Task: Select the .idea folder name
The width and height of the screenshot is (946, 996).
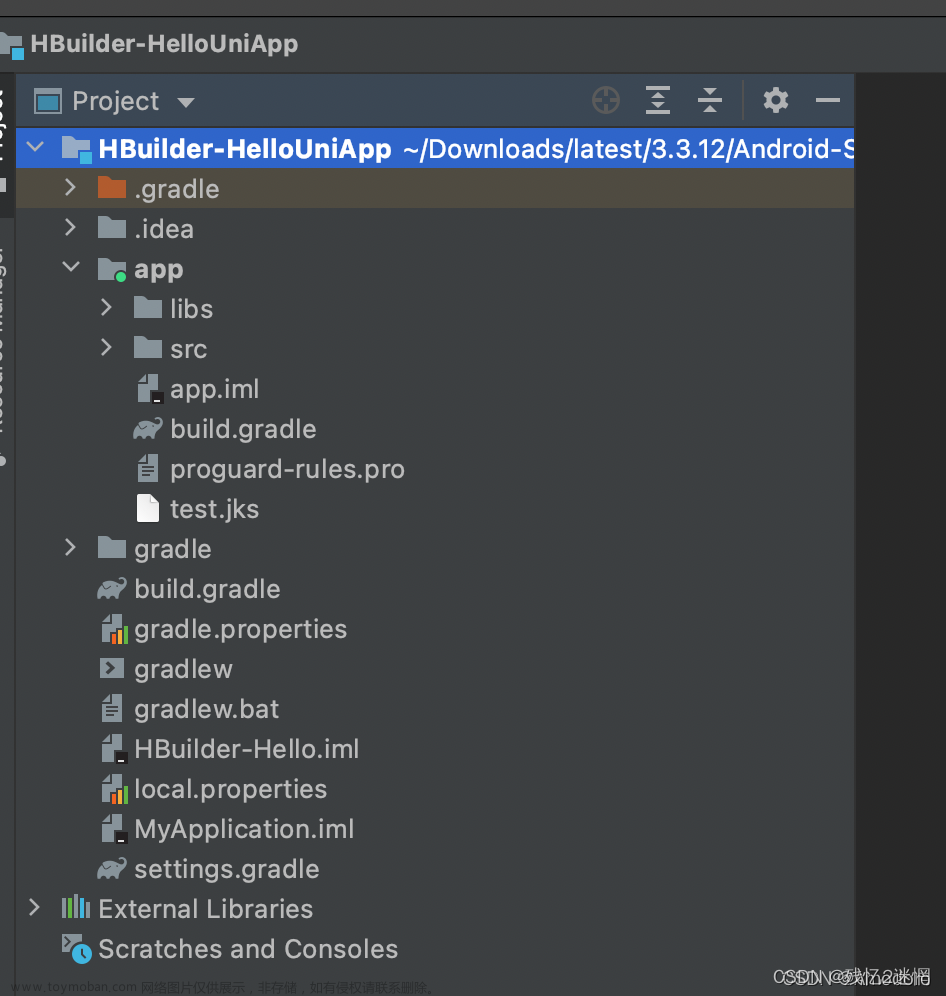Action: point(164,229)
